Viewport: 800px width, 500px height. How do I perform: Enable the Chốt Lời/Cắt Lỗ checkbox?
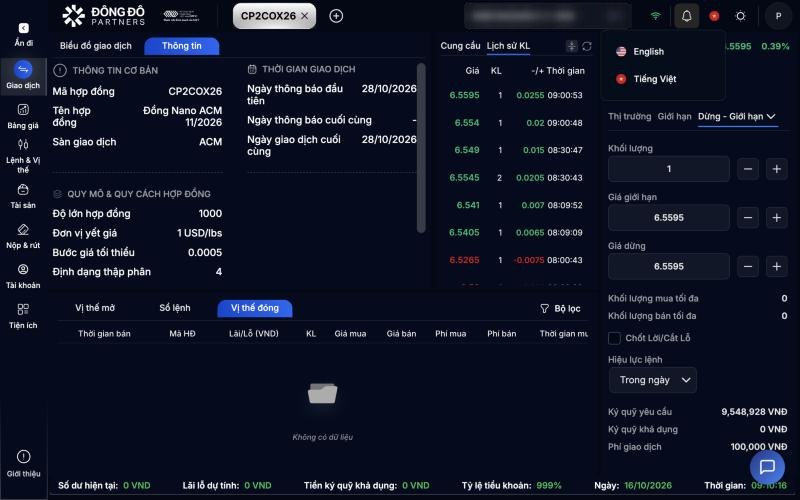click(614, 338)
